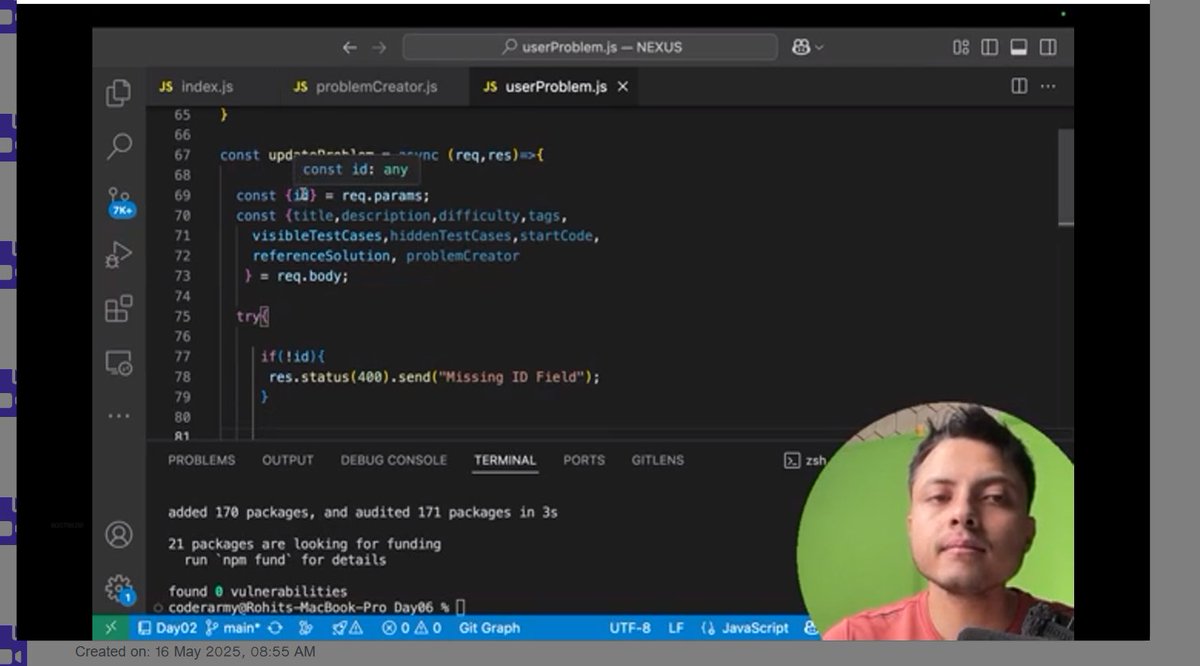Open Git Graph from status bar
This screenshot has height=666, width=1200.
click(x=489, y=628)
